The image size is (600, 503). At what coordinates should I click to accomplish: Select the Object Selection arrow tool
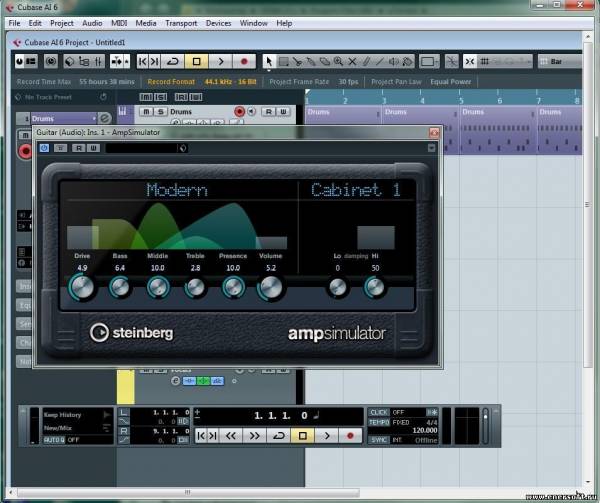click(x=269, y=61)
